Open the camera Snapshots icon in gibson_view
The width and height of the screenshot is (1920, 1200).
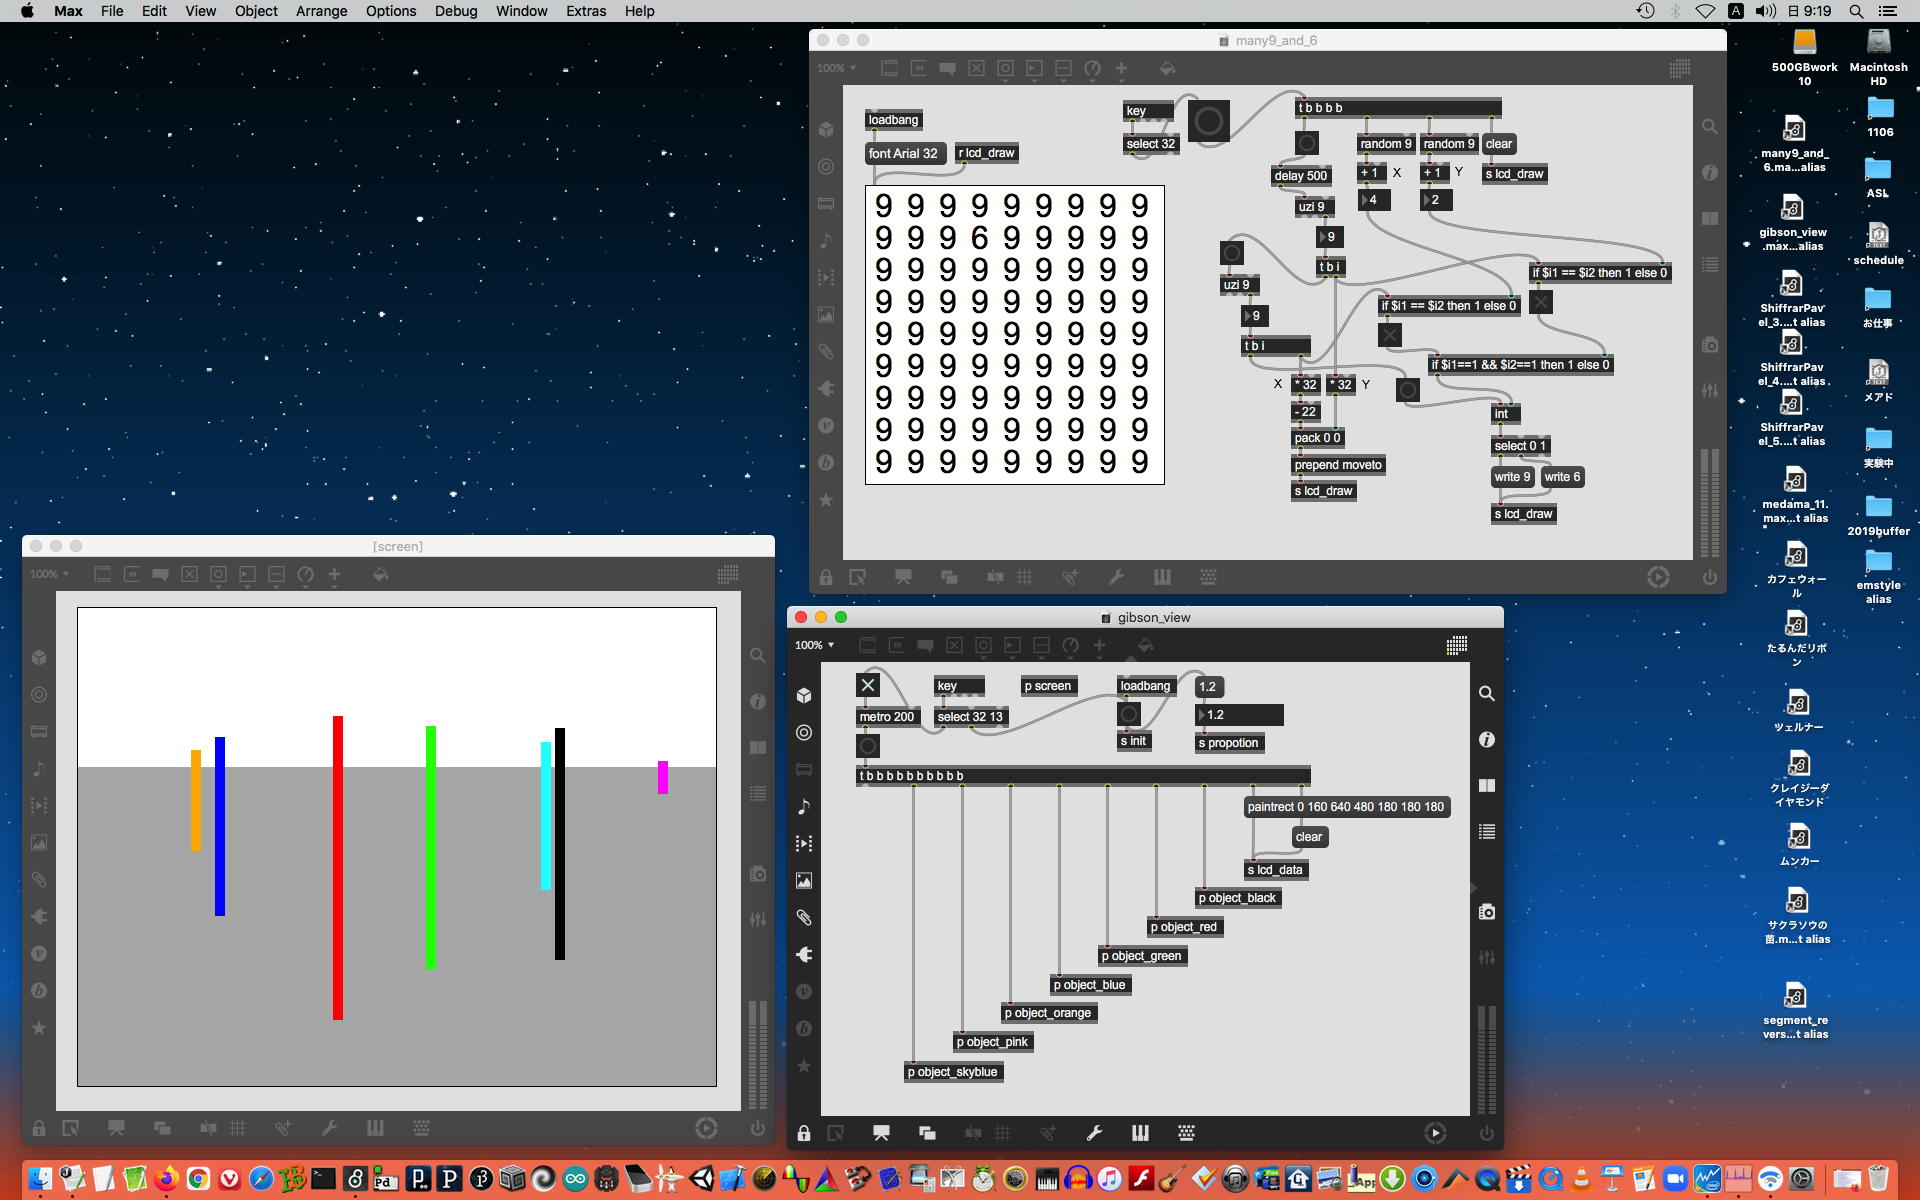[1487, 912]
